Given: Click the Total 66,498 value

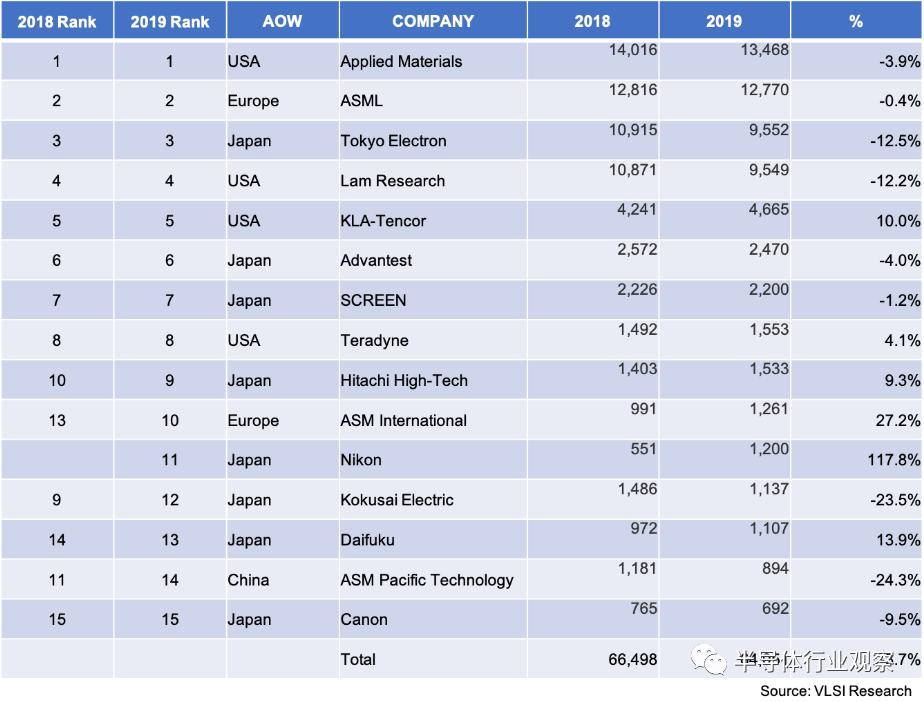Looking at the screenshot, I should (632, 659).
